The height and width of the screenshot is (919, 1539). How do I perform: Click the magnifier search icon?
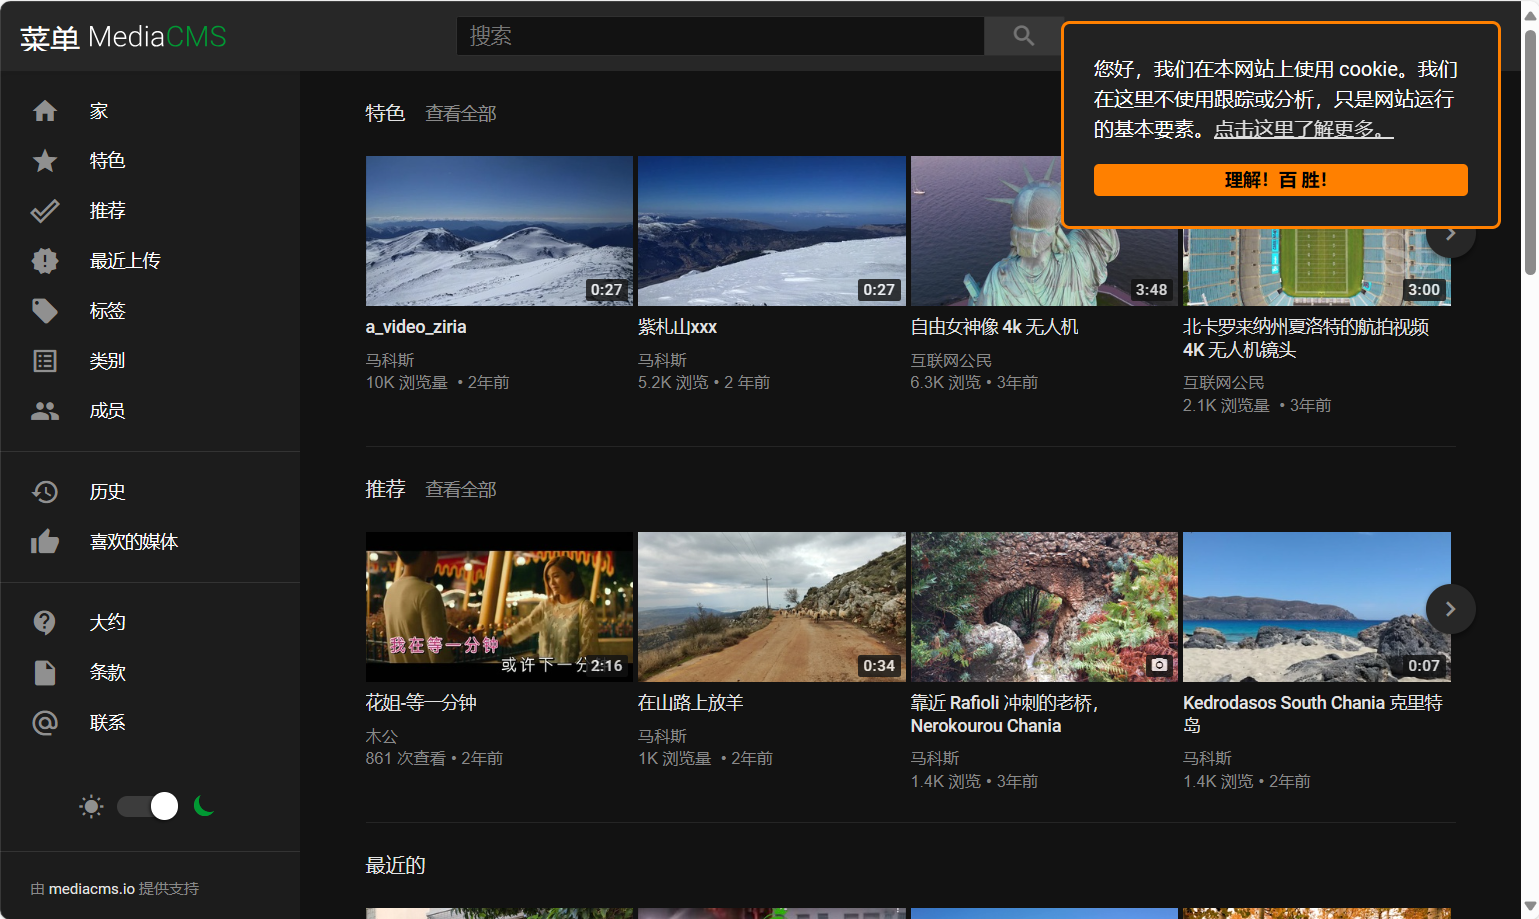point(1023,36)
